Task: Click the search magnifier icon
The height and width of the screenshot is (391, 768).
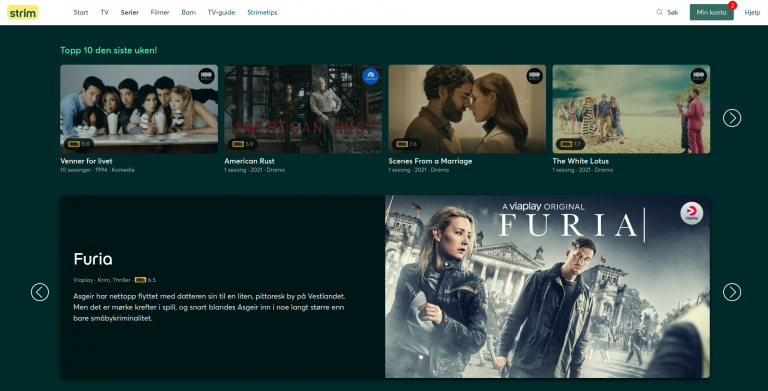Action: pos(659,12)
